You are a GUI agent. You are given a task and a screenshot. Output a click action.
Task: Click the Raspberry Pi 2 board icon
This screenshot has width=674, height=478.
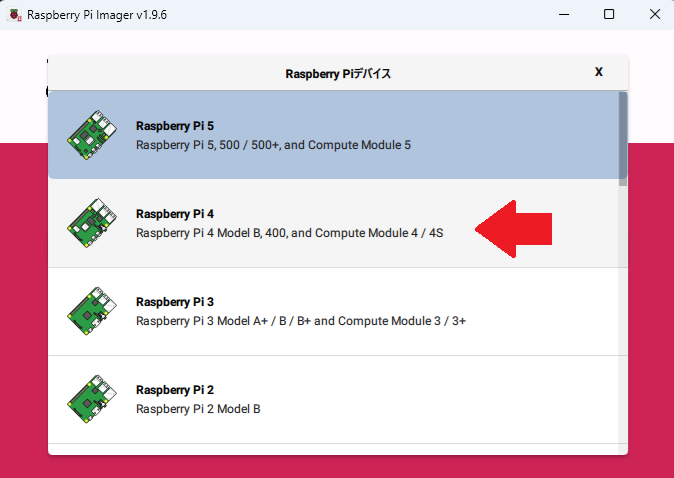point(90,399)
